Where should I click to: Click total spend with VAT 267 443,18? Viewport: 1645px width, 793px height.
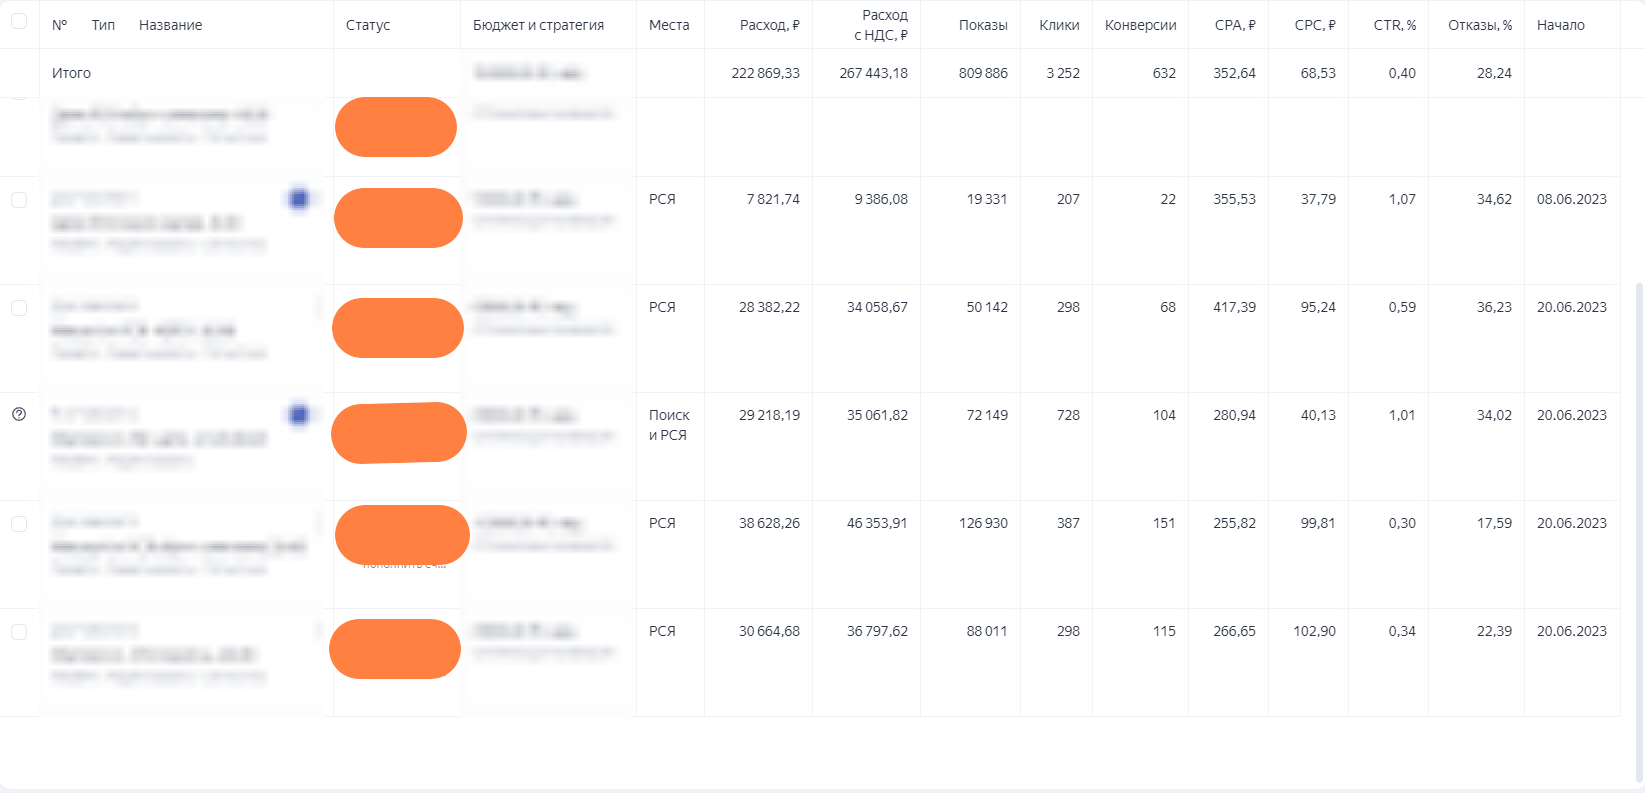click(x=874, y=73)
